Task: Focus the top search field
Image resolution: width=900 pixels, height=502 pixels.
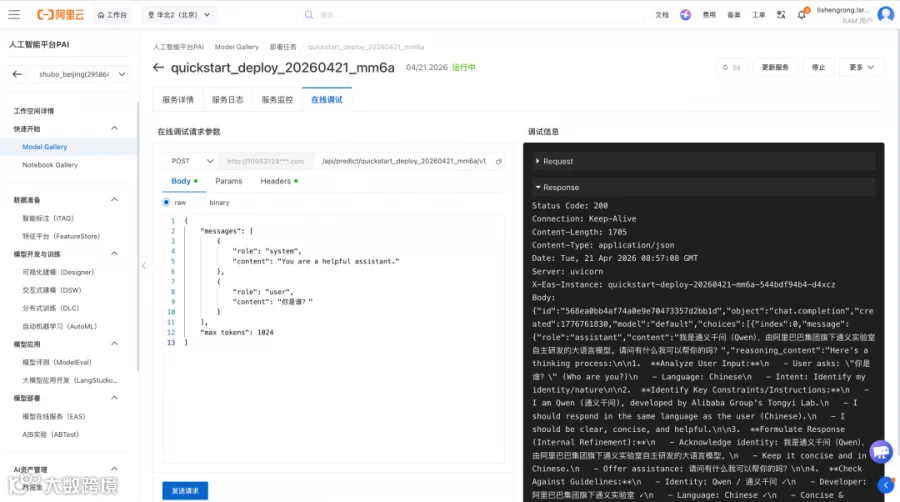Action: [471, 15]
